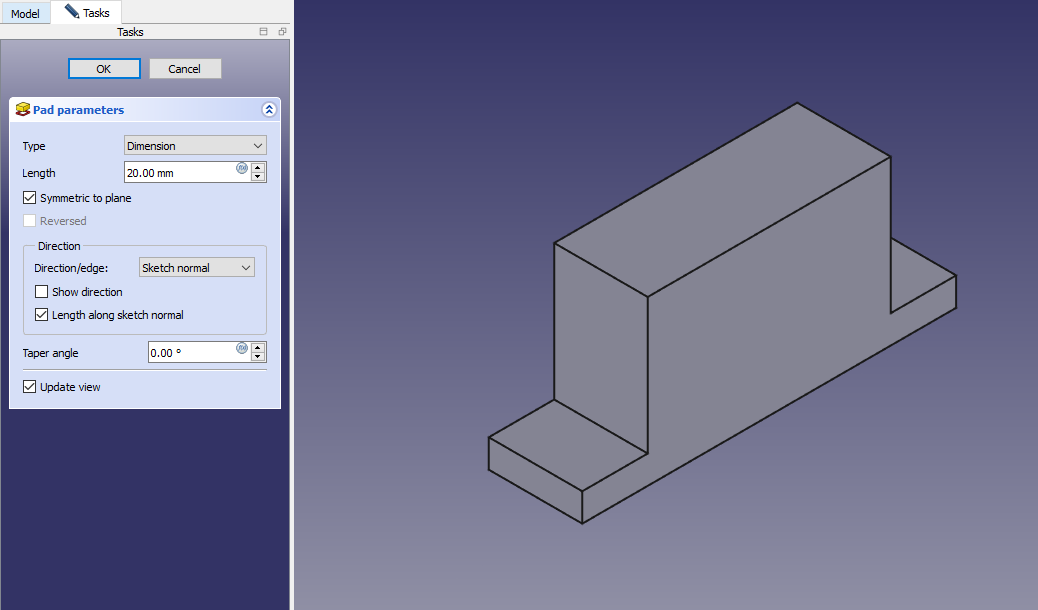Float the Tasks panel with undock icon

click(x=282, y=32)
